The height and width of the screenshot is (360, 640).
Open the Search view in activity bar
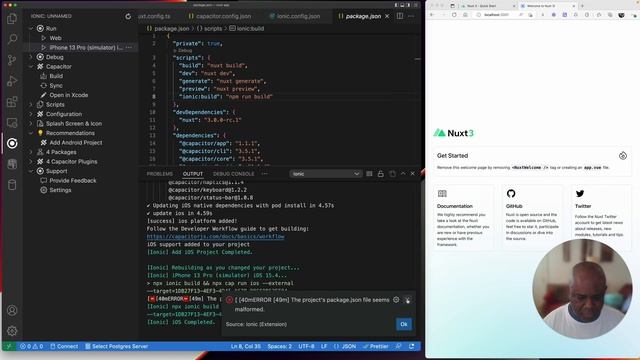(12, 39)
